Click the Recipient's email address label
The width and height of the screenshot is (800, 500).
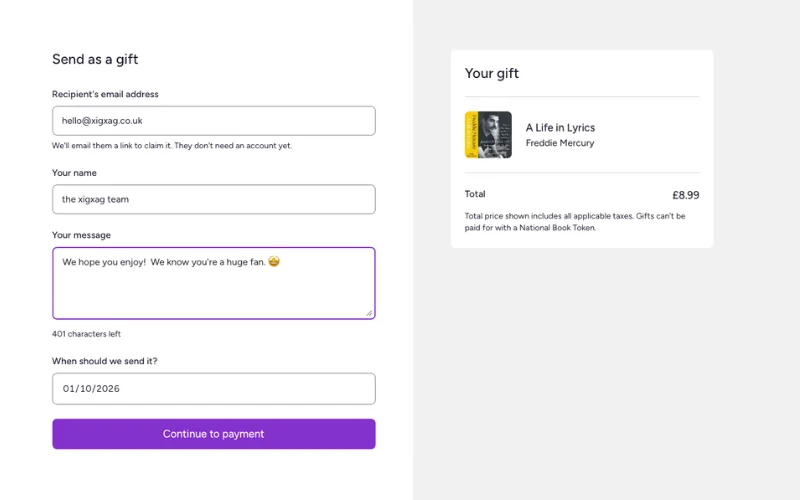click(105, 94)
